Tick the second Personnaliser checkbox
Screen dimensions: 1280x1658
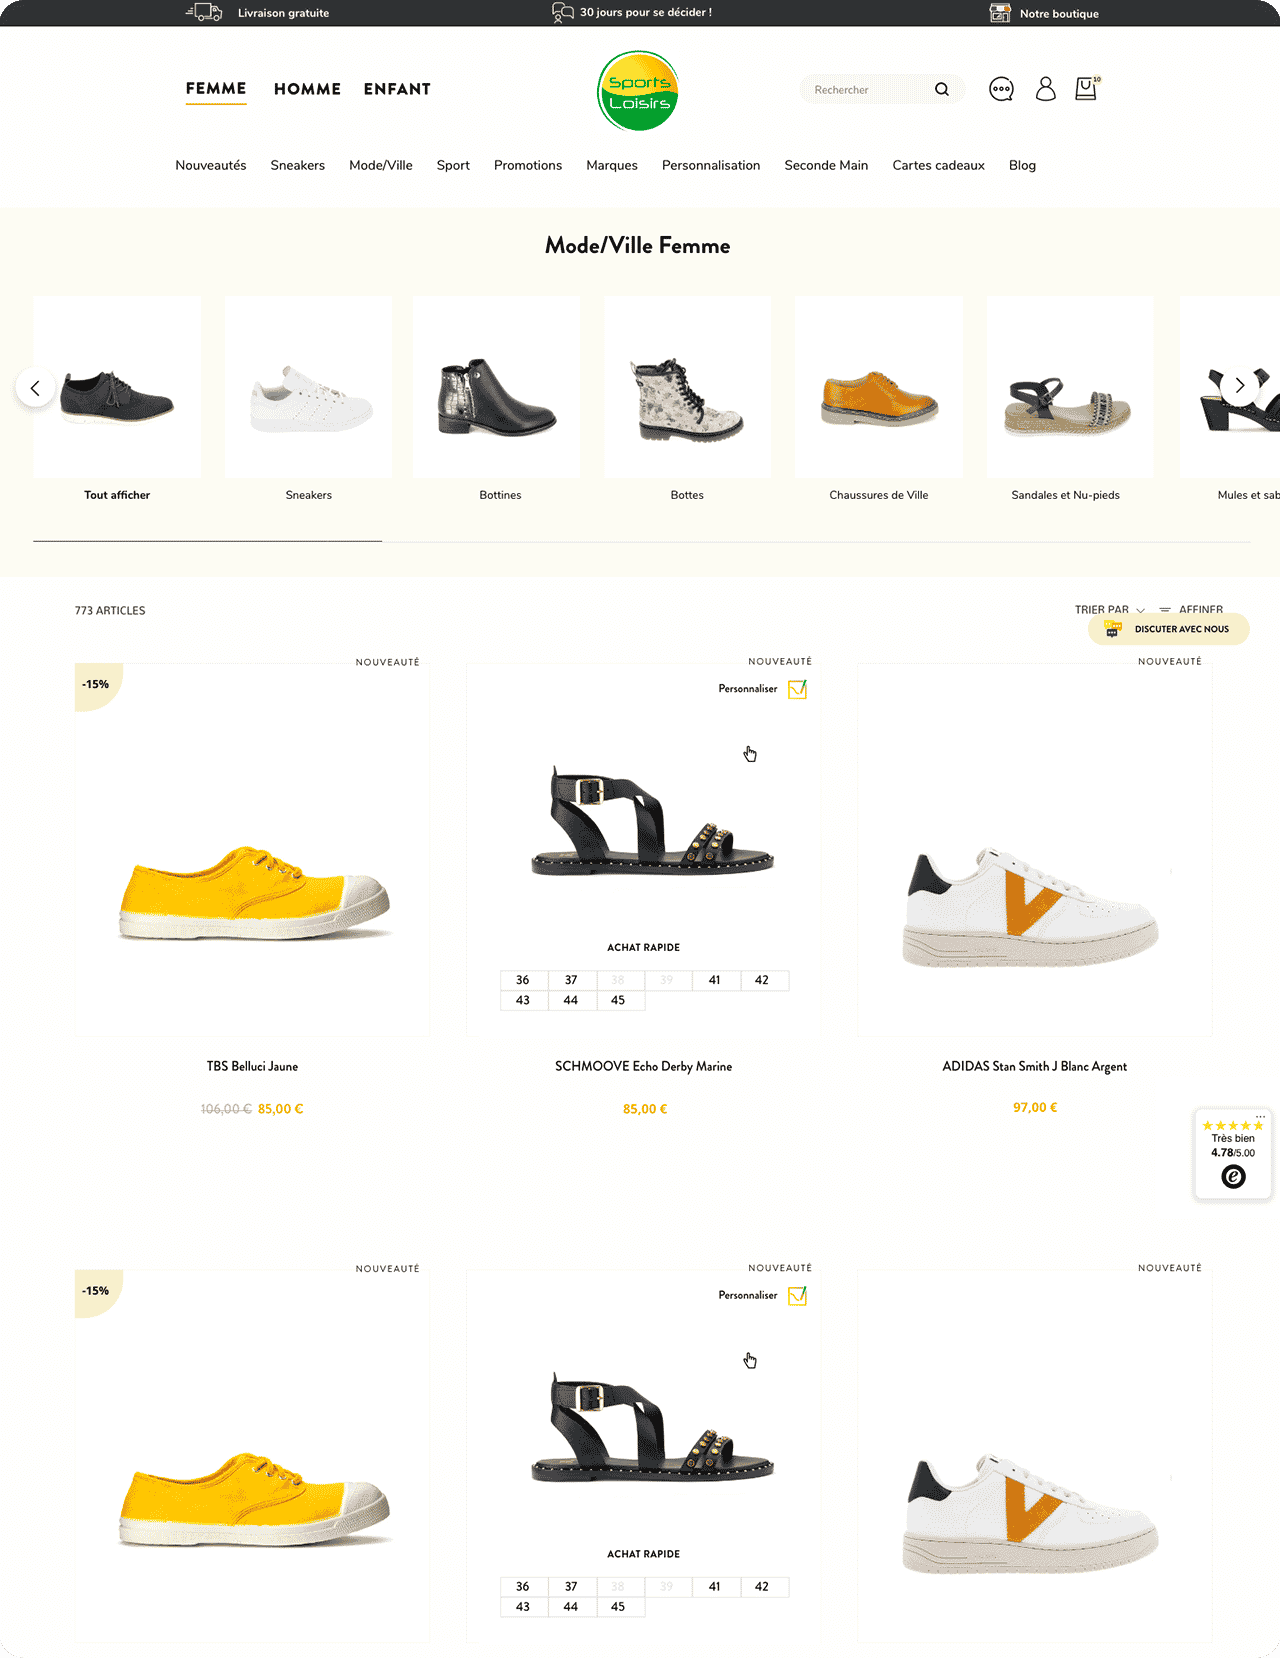coord(797,1296)
